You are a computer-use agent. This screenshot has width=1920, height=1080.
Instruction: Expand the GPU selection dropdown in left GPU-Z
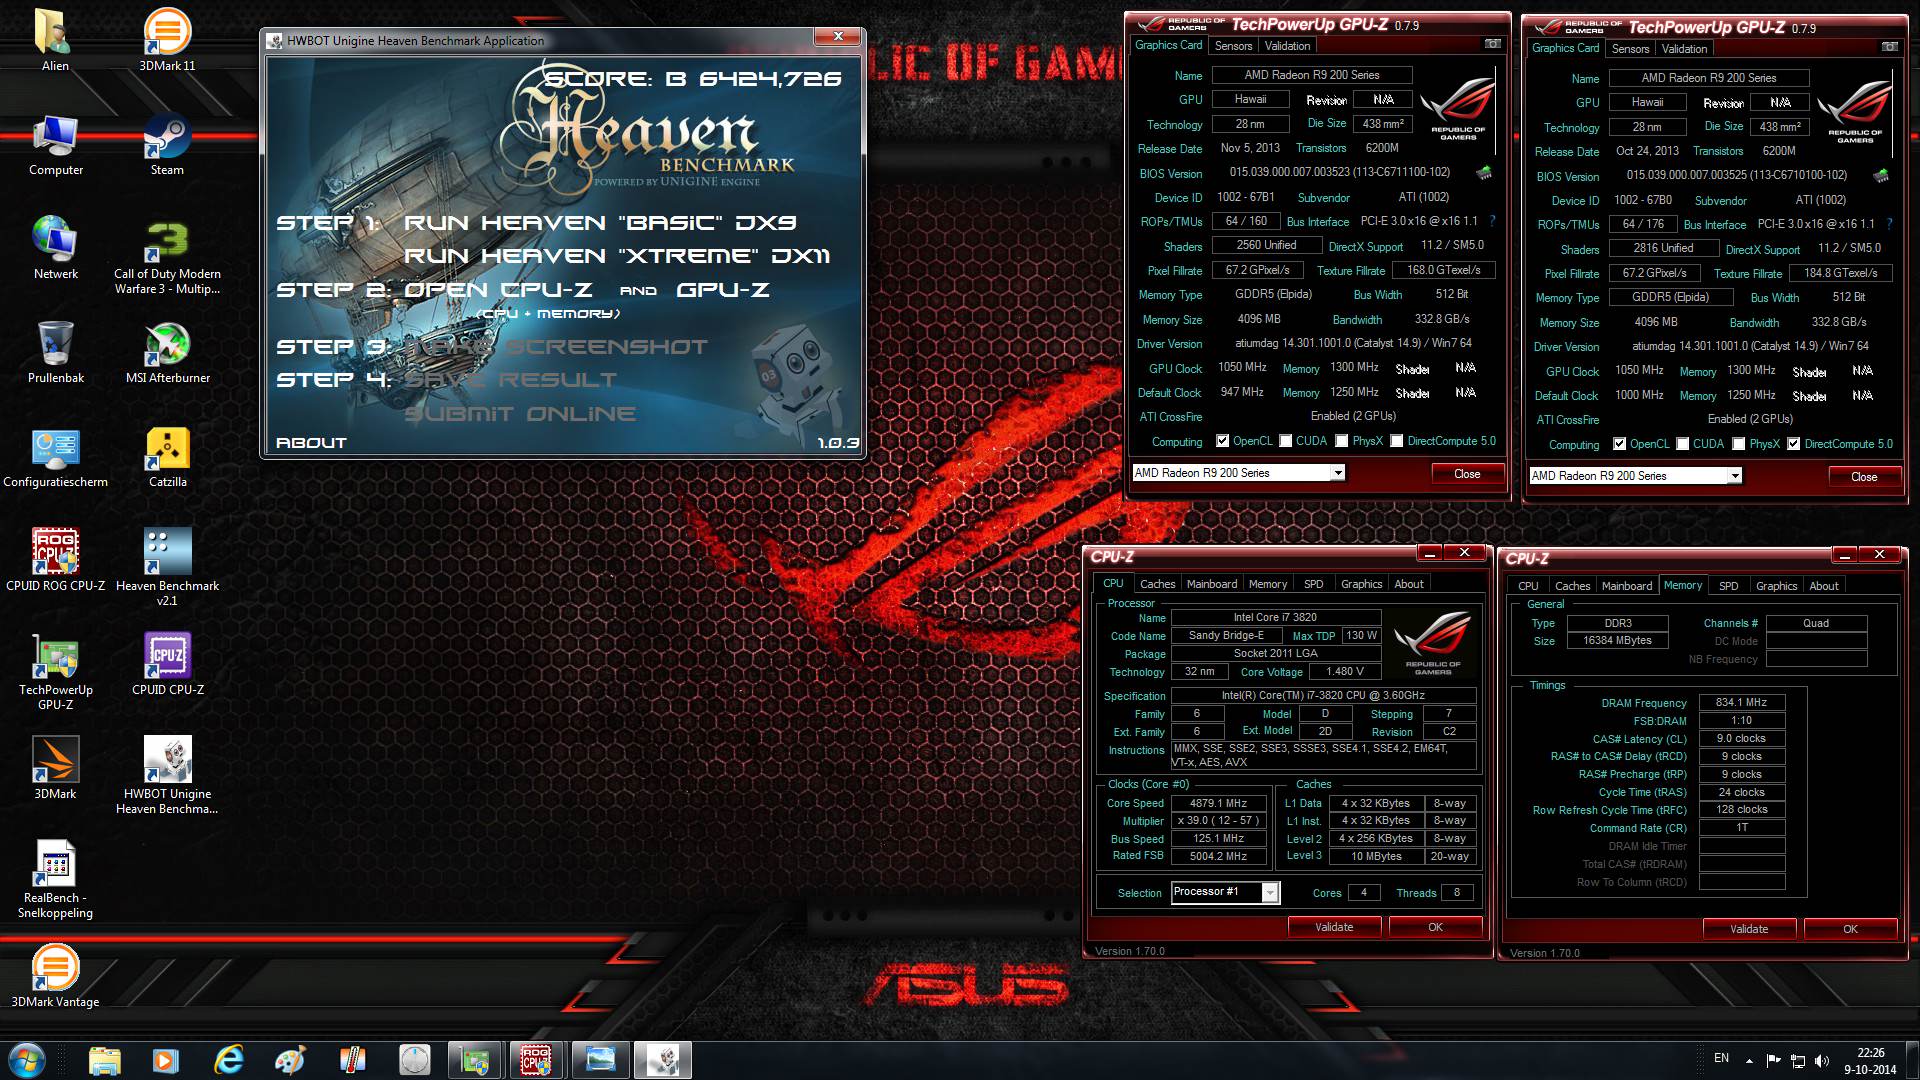(1337, 473)
